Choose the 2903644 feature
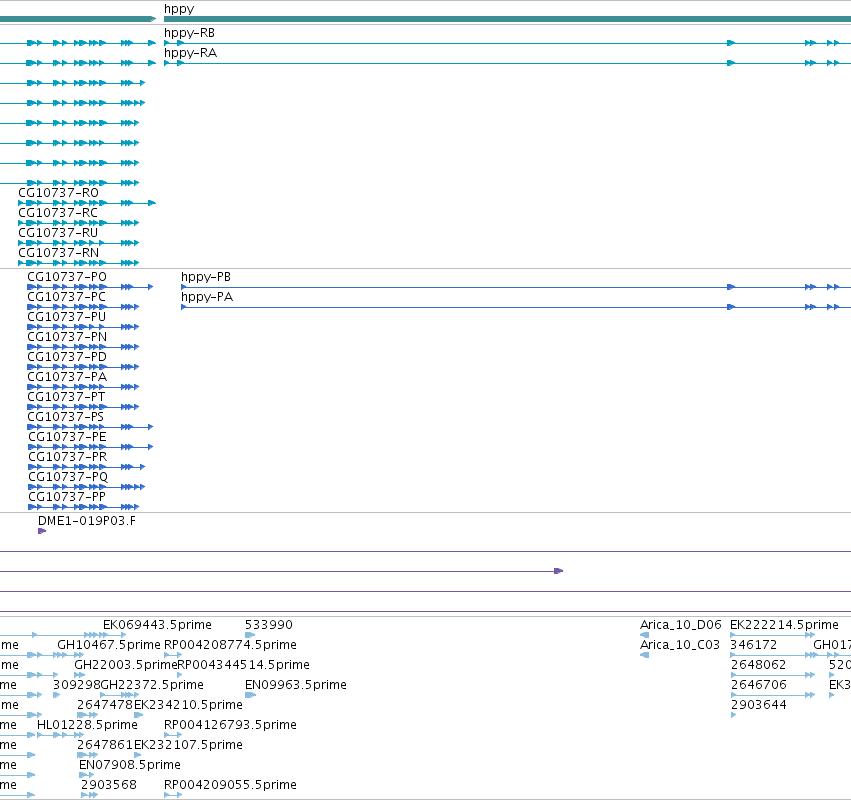The image size is (851, 800). coord(758,705)
